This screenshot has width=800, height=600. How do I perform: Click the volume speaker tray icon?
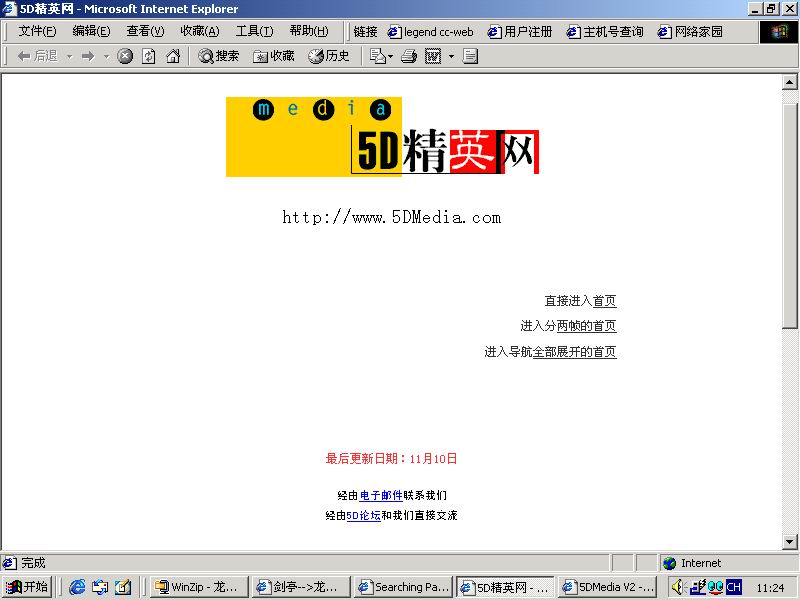[678, 587]
